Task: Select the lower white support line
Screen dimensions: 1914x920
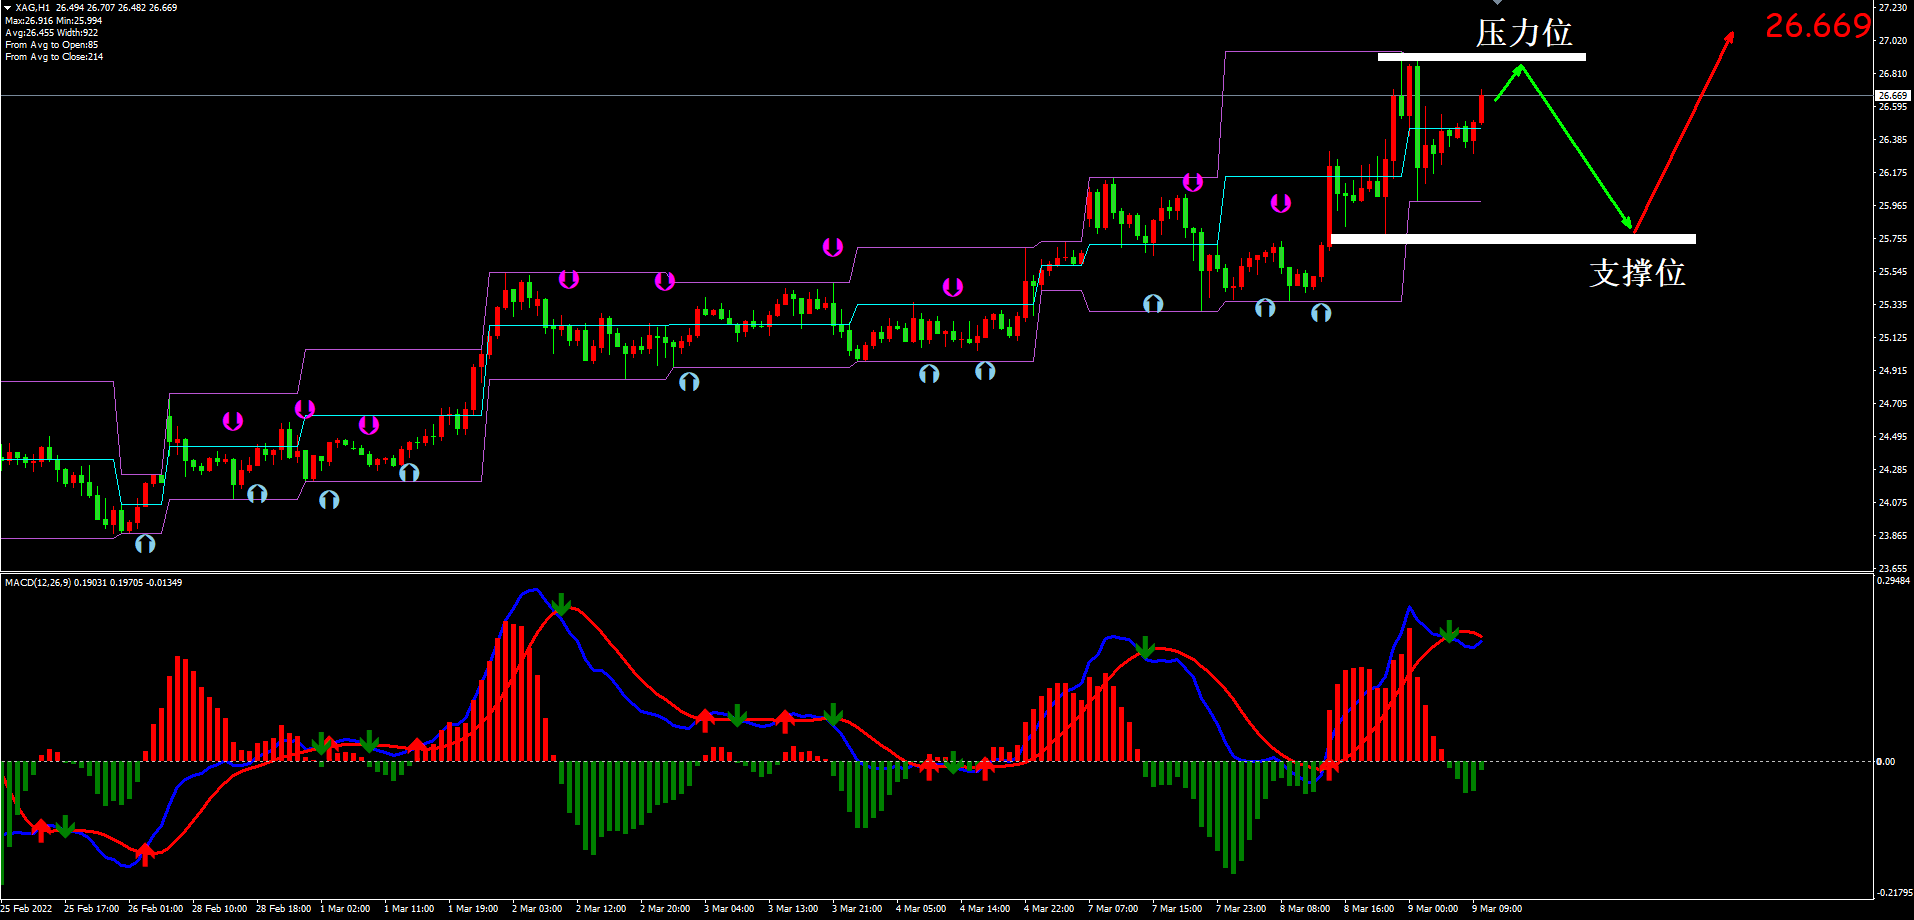Action: coord(1512,239)
